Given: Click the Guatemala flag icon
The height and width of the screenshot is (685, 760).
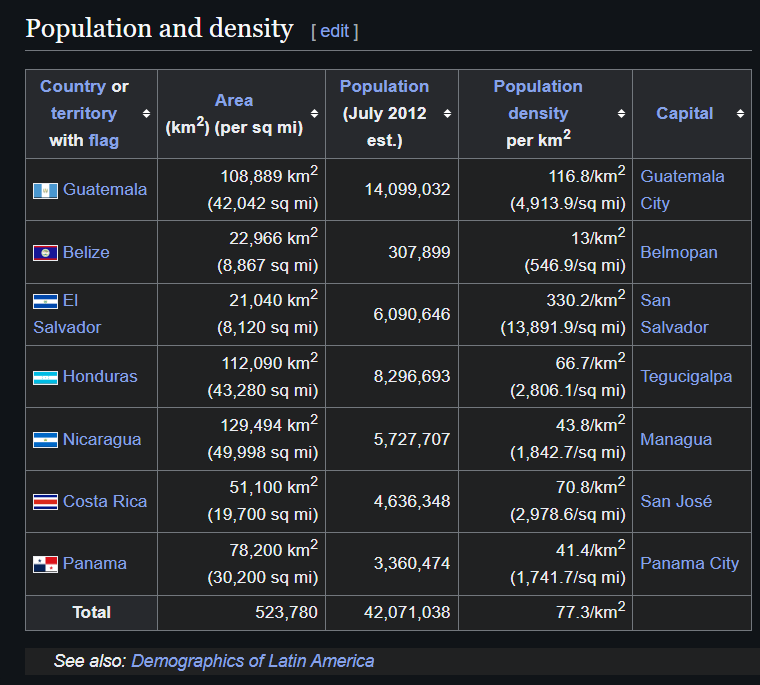Looking at the screenshot, I should point(45,191).
